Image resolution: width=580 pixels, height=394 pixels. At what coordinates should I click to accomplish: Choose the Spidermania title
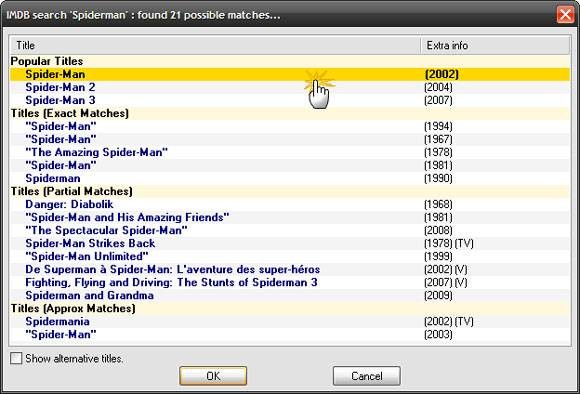click(x=57, y=321)
